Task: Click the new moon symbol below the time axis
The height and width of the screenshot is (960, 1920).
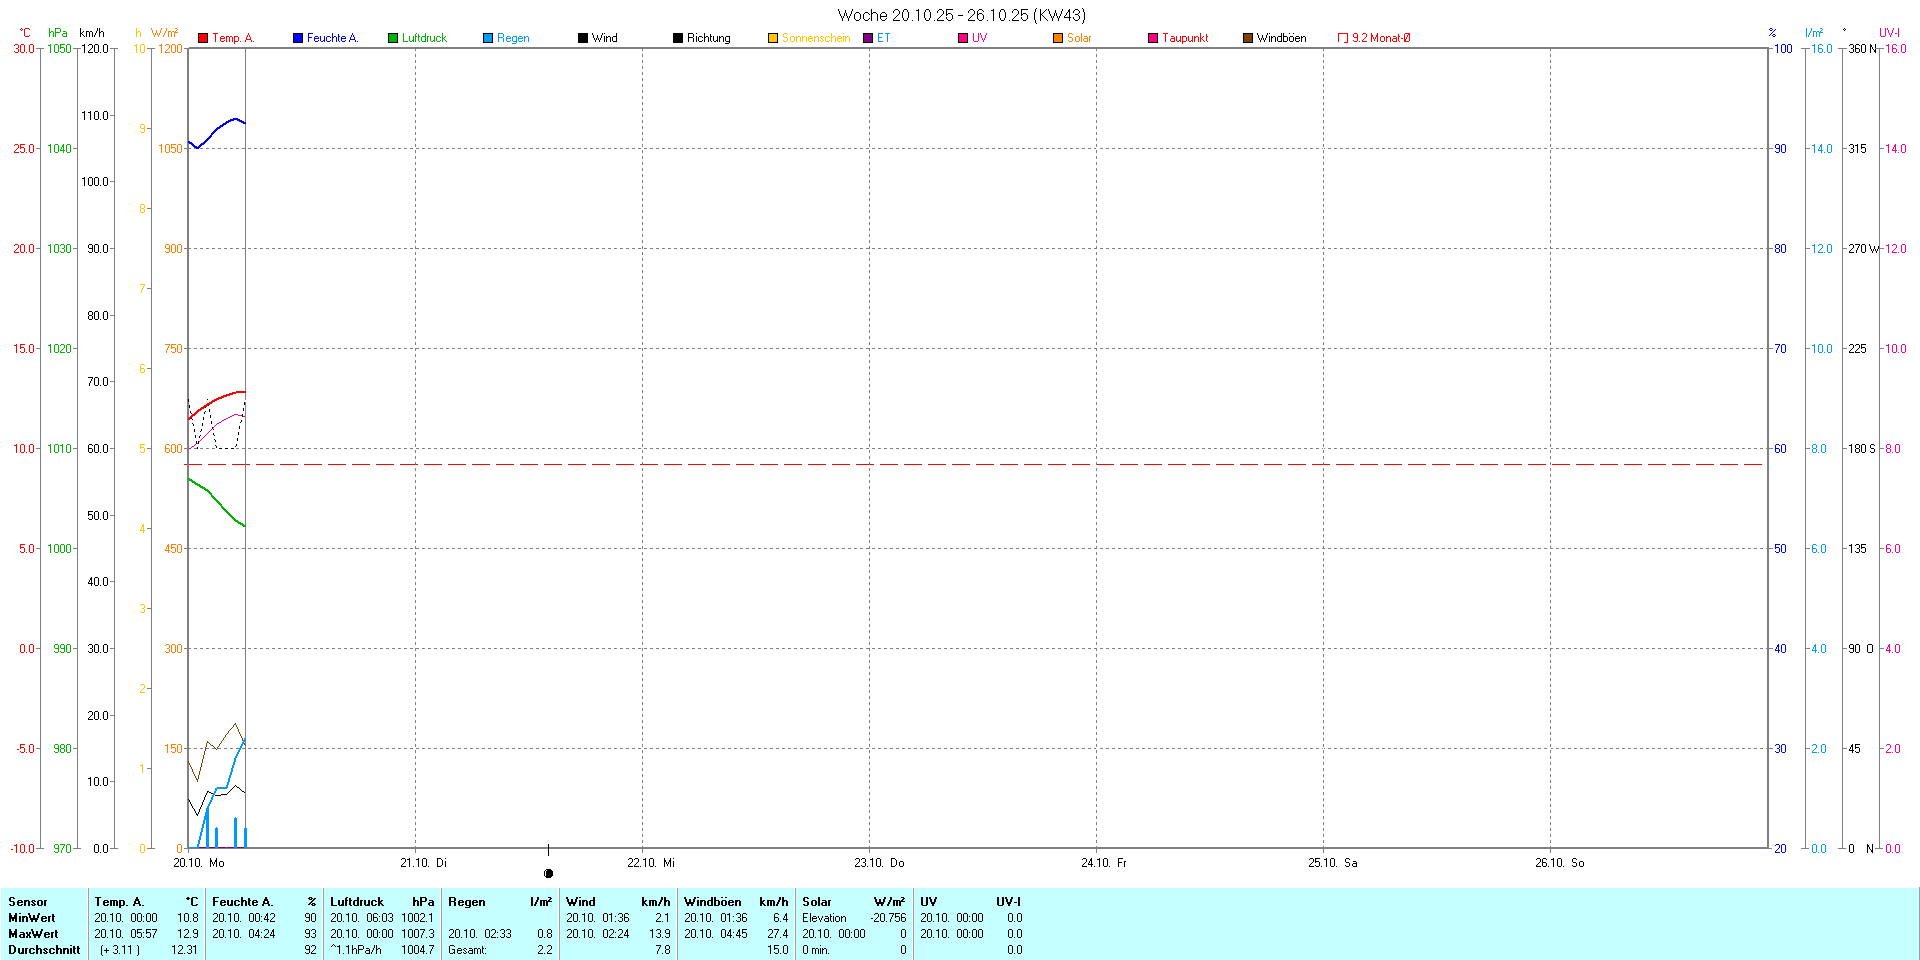Action: point(548,873)
